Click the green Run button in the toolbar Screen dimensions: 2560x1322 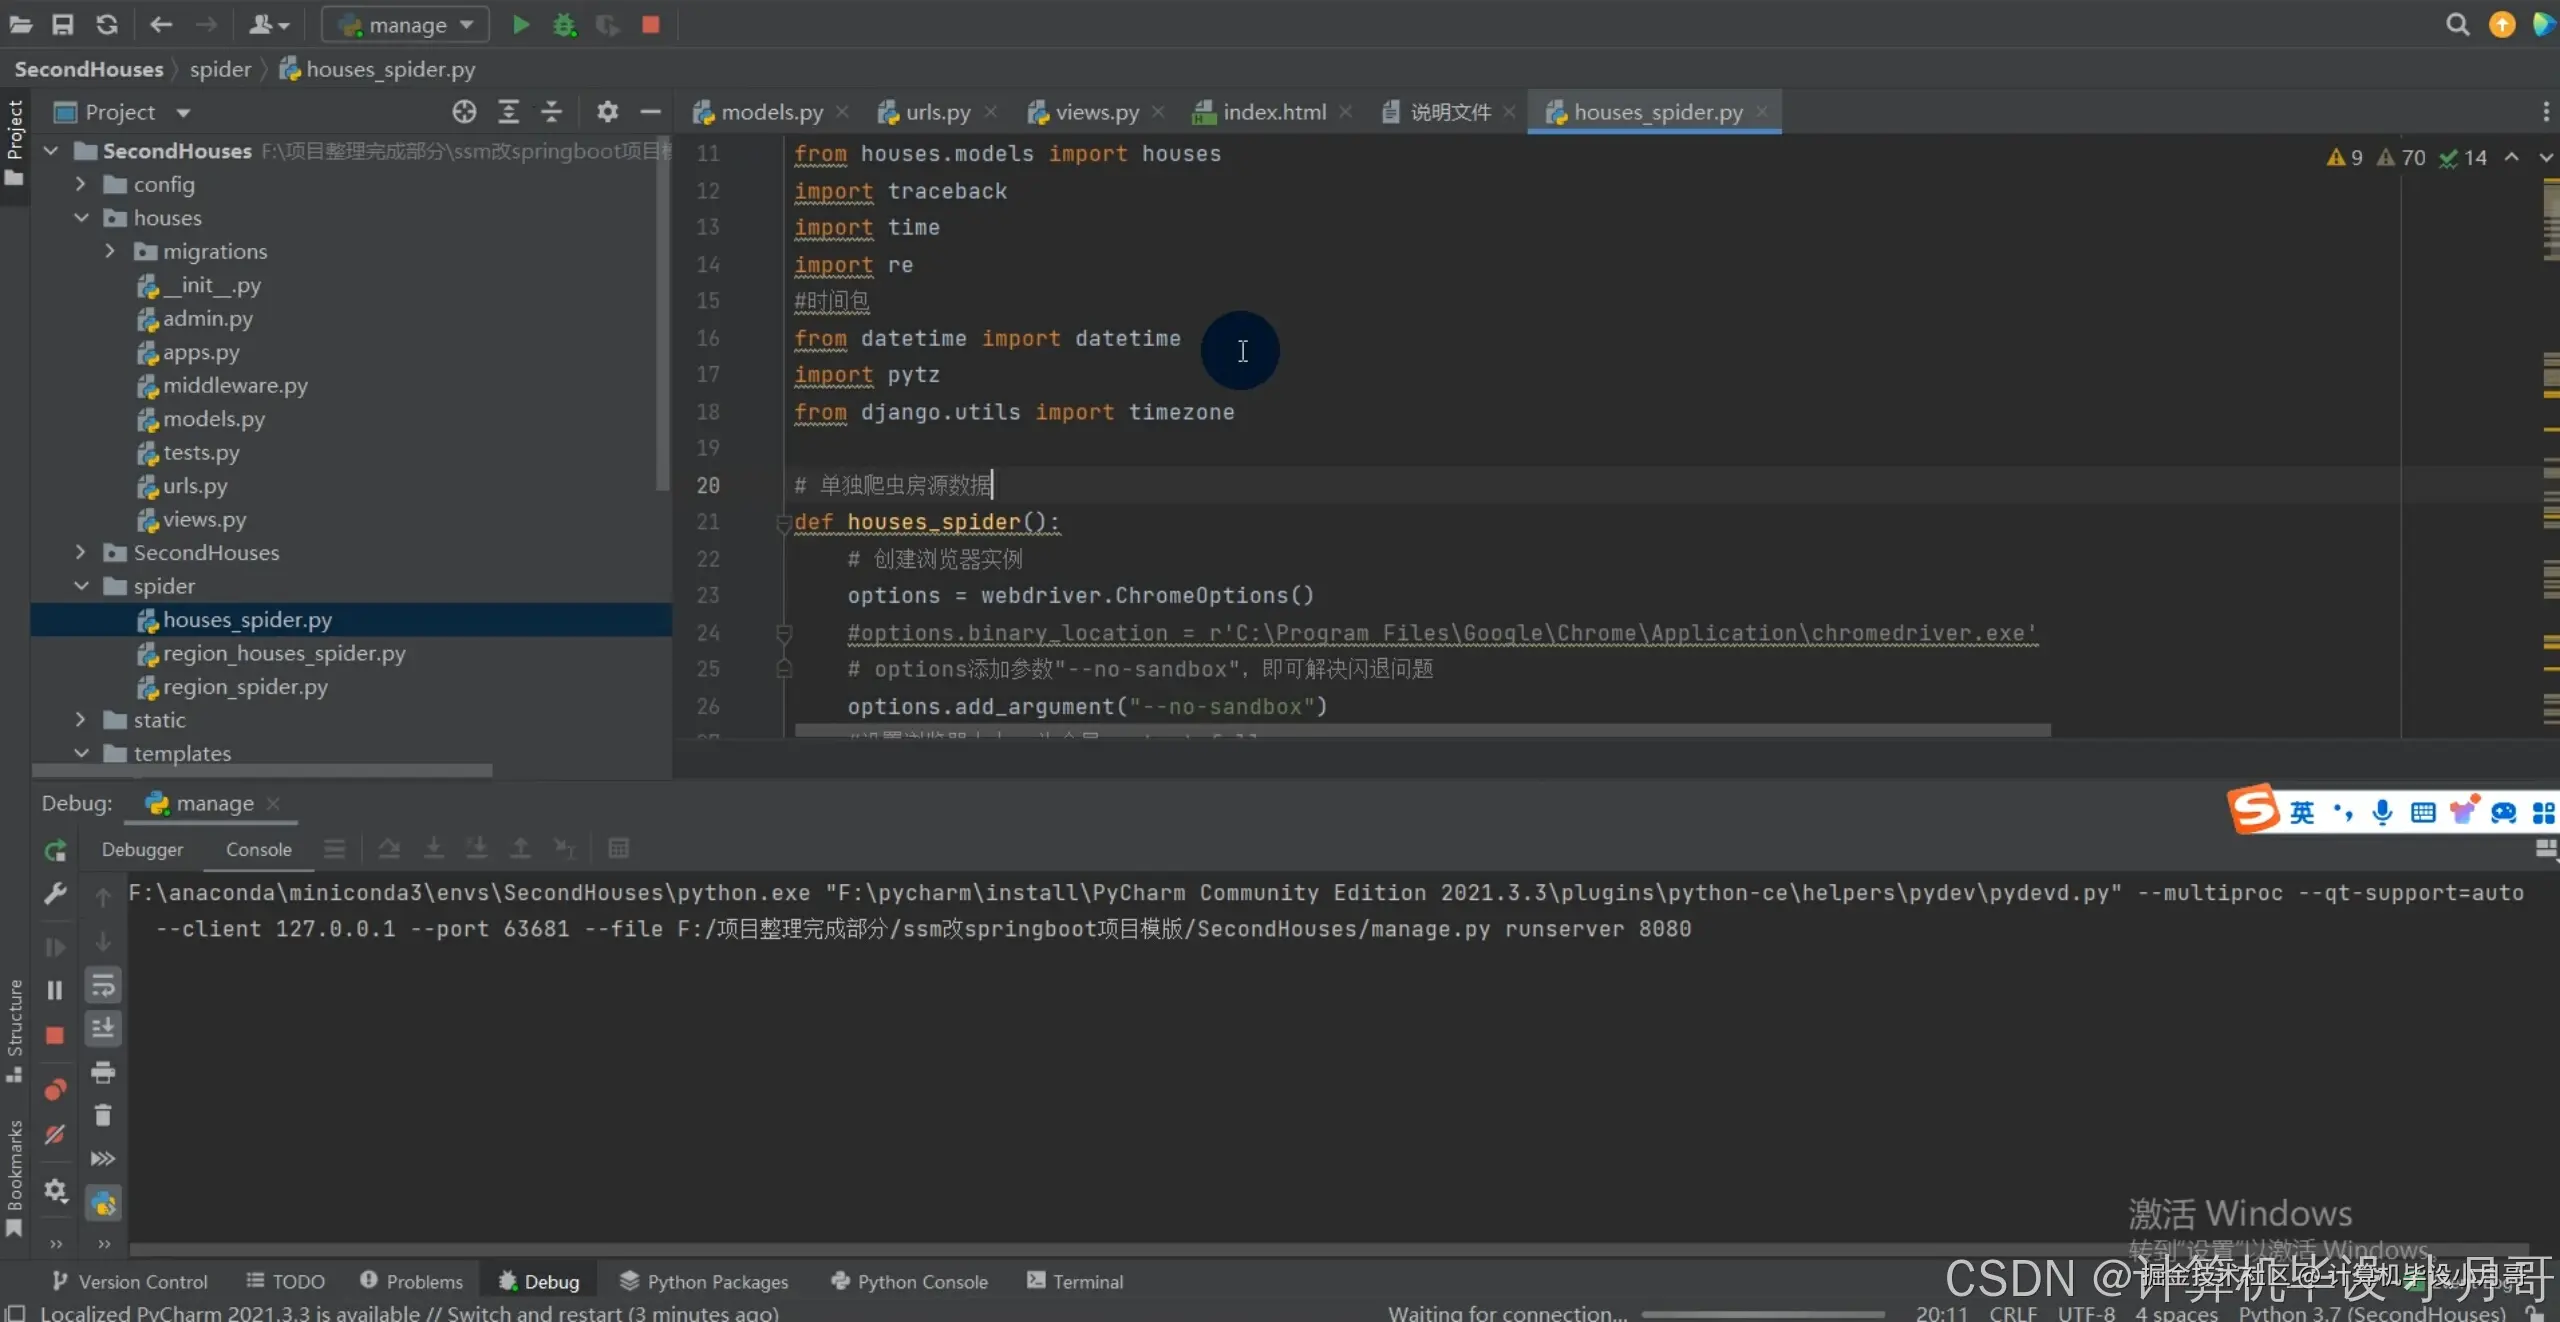[x=520, y=25]
